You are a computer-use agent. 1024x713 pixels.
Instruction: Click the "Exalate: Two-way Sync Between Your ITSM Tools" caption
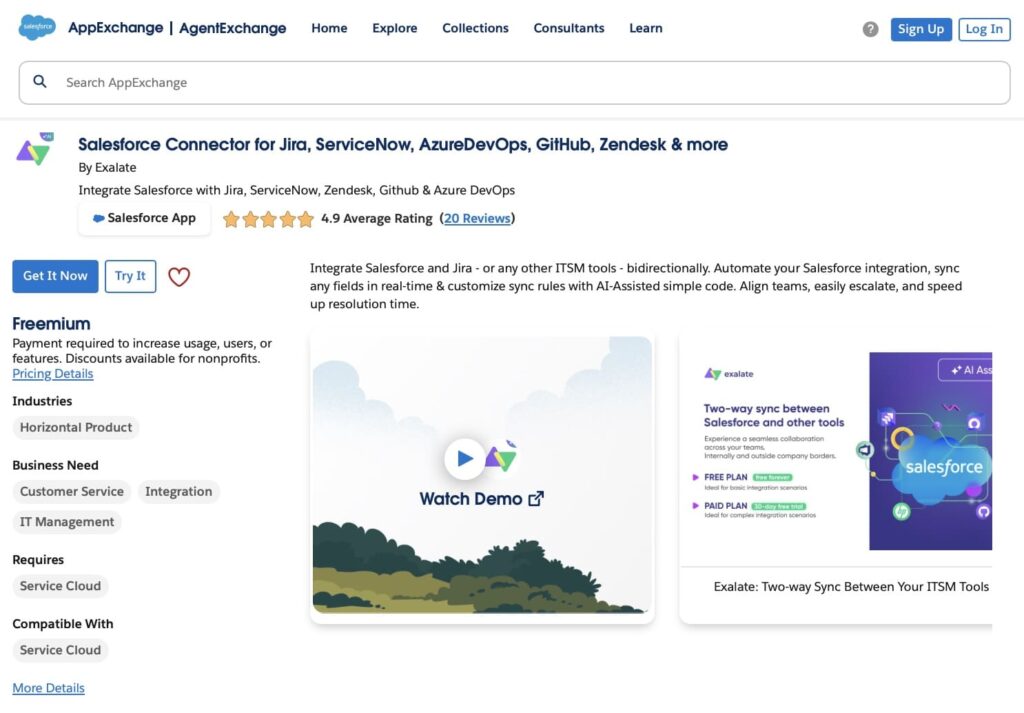point(852,586)
